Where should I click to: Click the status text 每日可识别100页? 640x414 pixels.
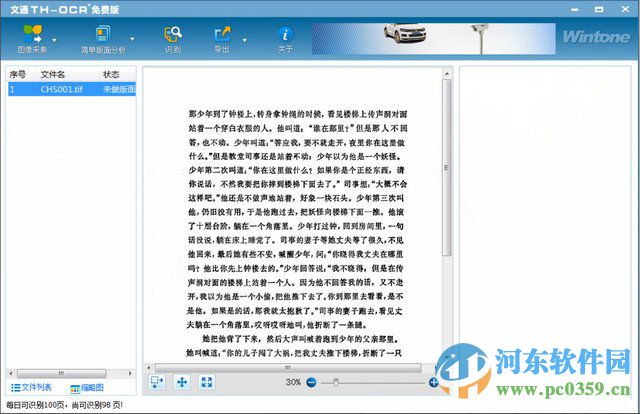tap(36, 405)
